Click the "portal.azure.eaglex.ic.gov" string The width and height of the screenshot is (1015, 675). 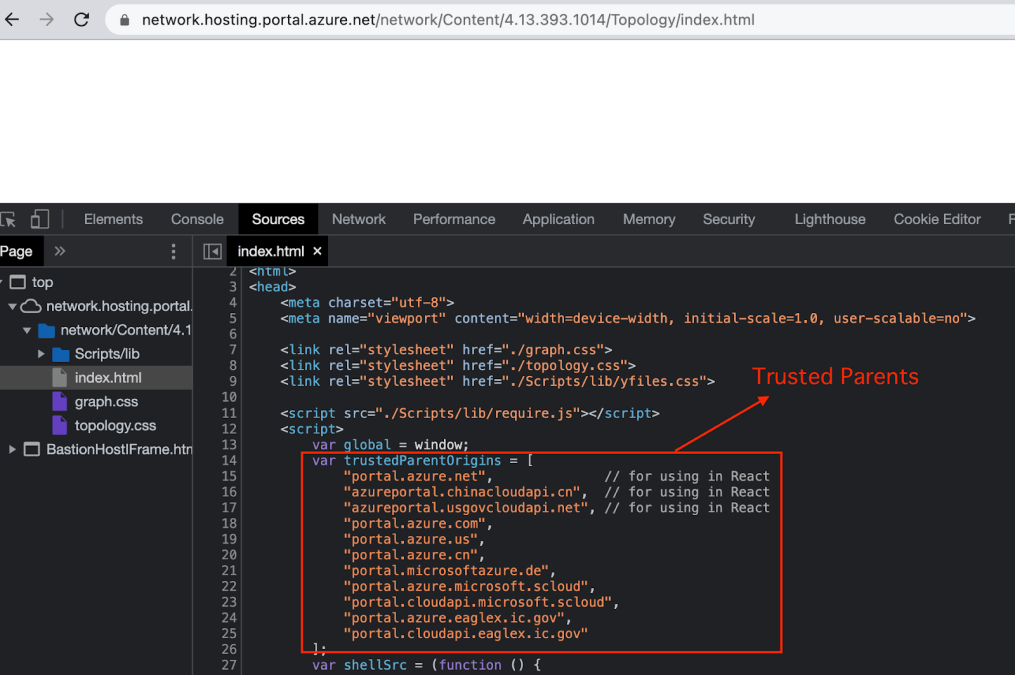coord(454,618)
